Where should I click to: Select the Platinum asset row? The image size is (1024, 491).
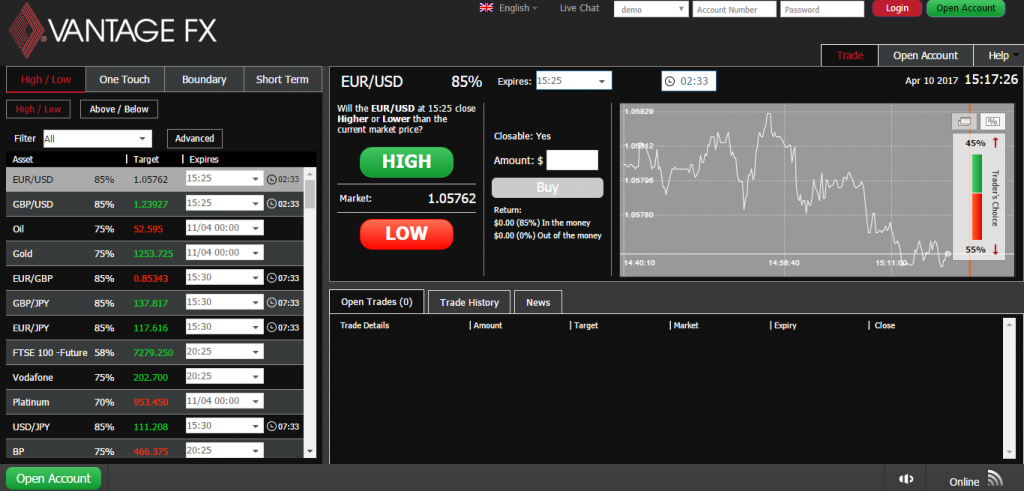(x=155, y=402)
